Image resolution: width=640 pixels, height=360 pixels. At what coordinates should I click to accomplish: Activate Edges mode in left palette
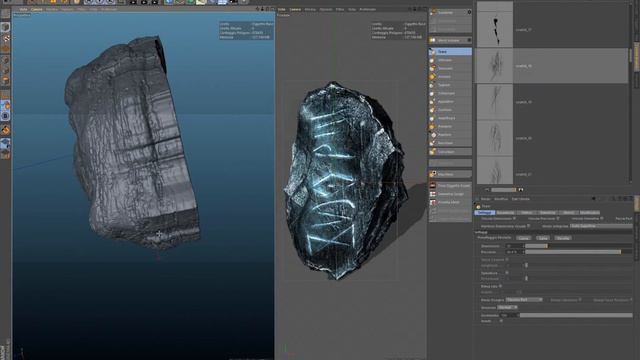click(5, 70)
